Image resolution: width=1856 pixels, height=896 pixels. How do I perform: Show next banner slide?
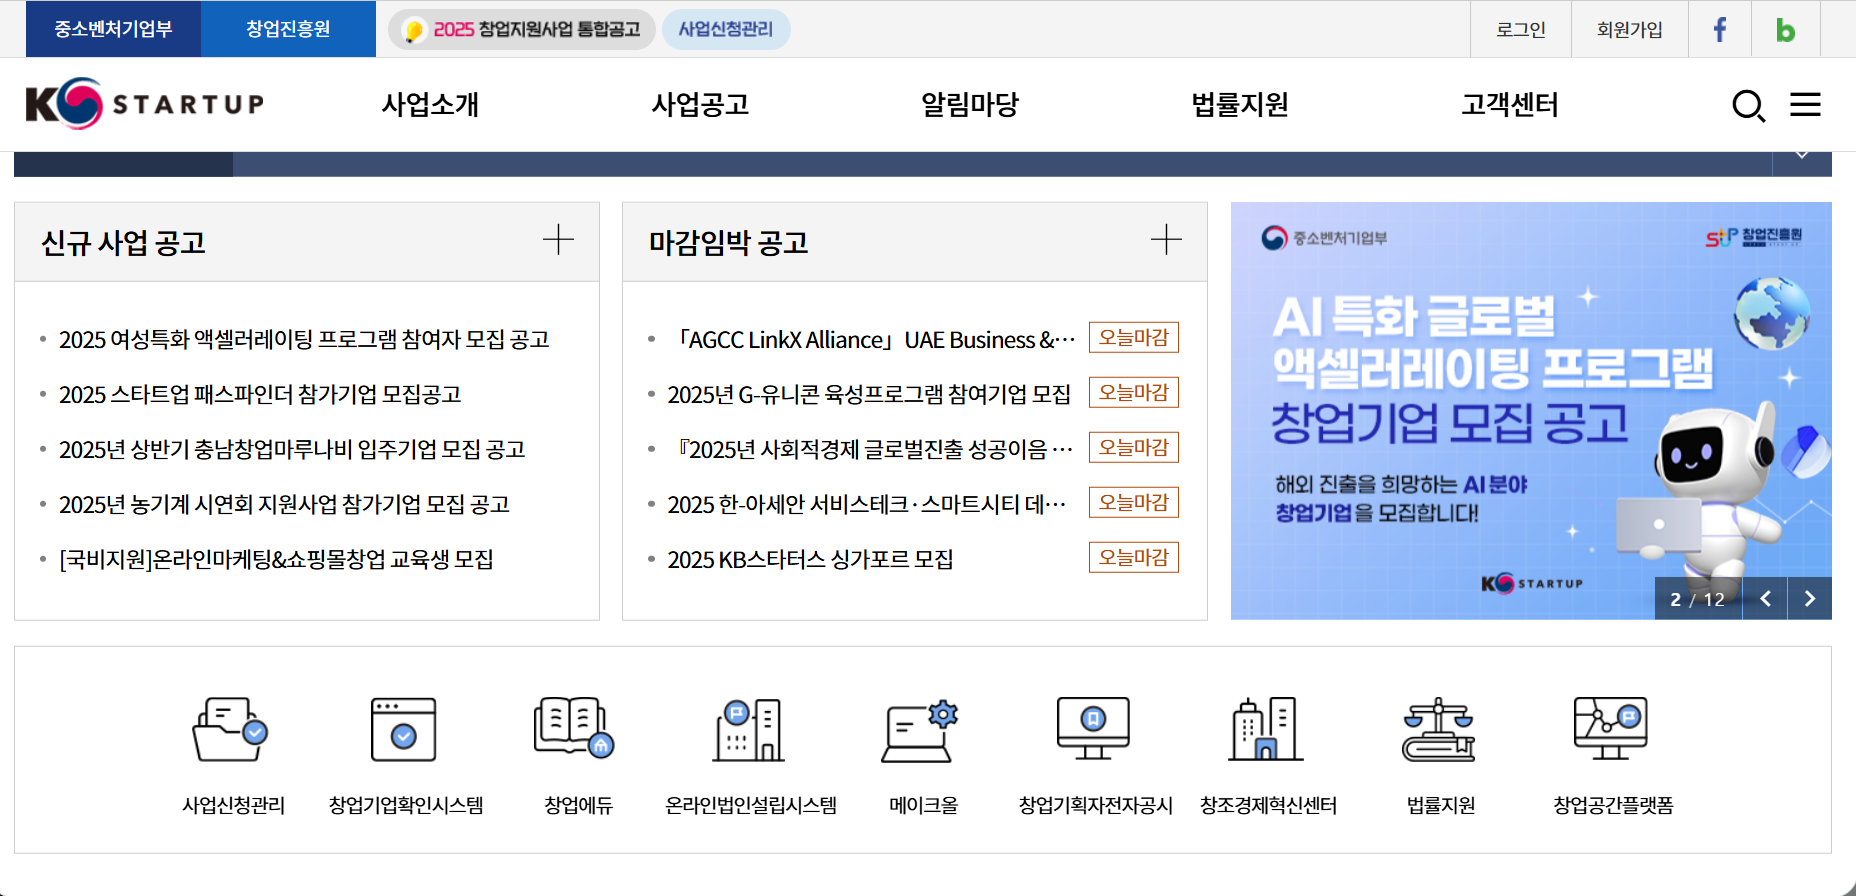pyautogui.click(x=1809, y=598)
